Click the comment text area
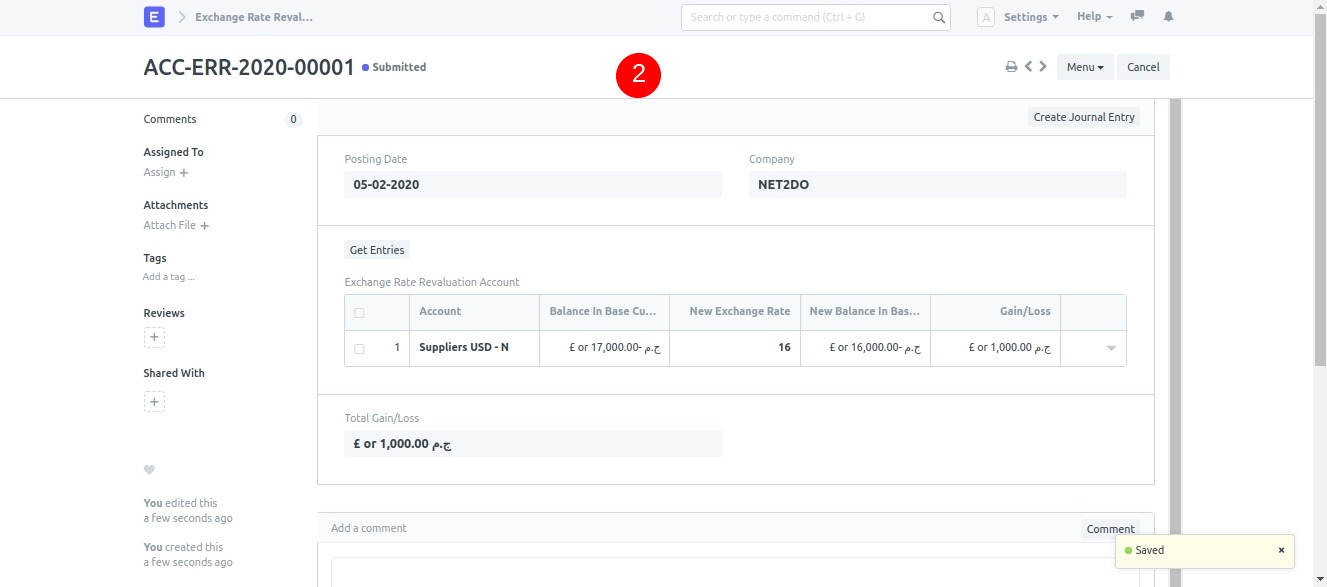 pos(735,572)
